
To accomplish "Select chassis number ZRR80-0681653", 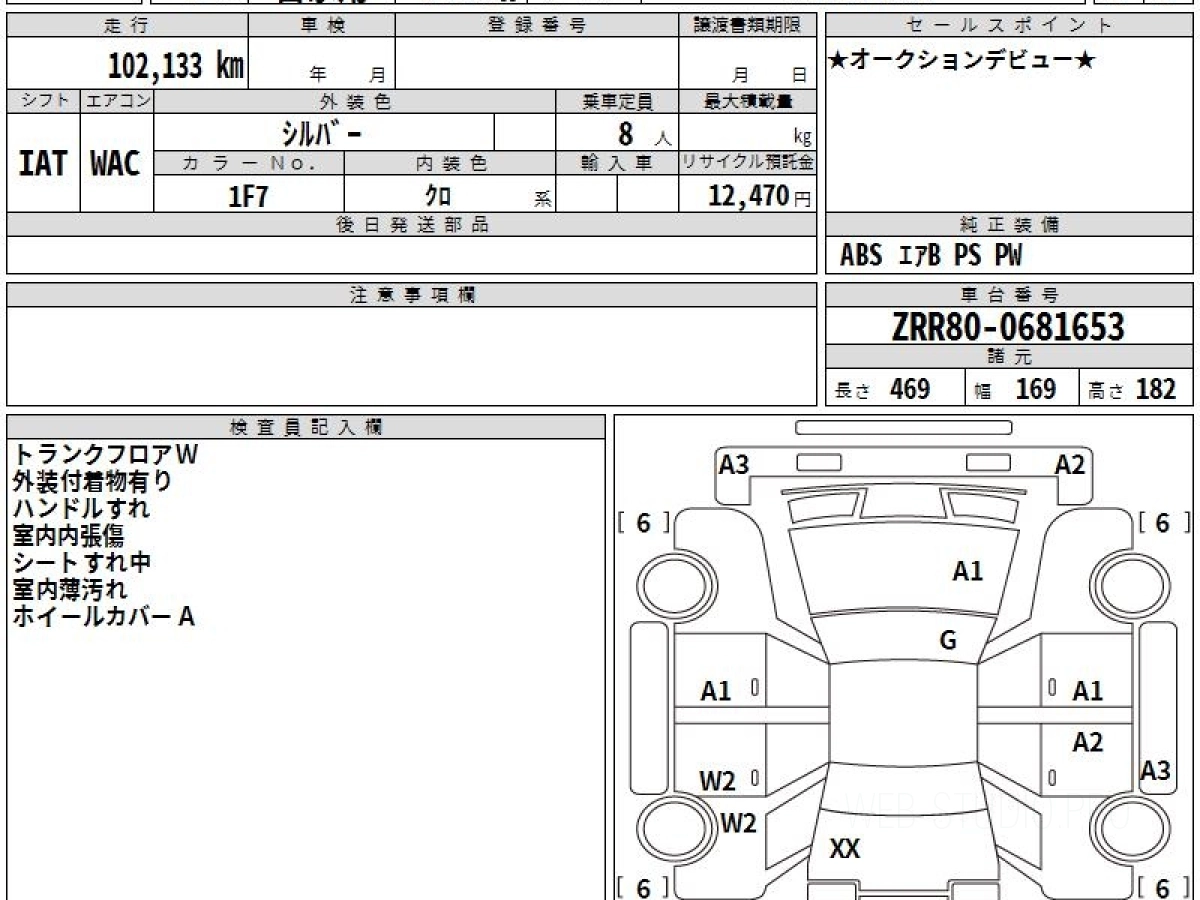I will click(1008, 327).
